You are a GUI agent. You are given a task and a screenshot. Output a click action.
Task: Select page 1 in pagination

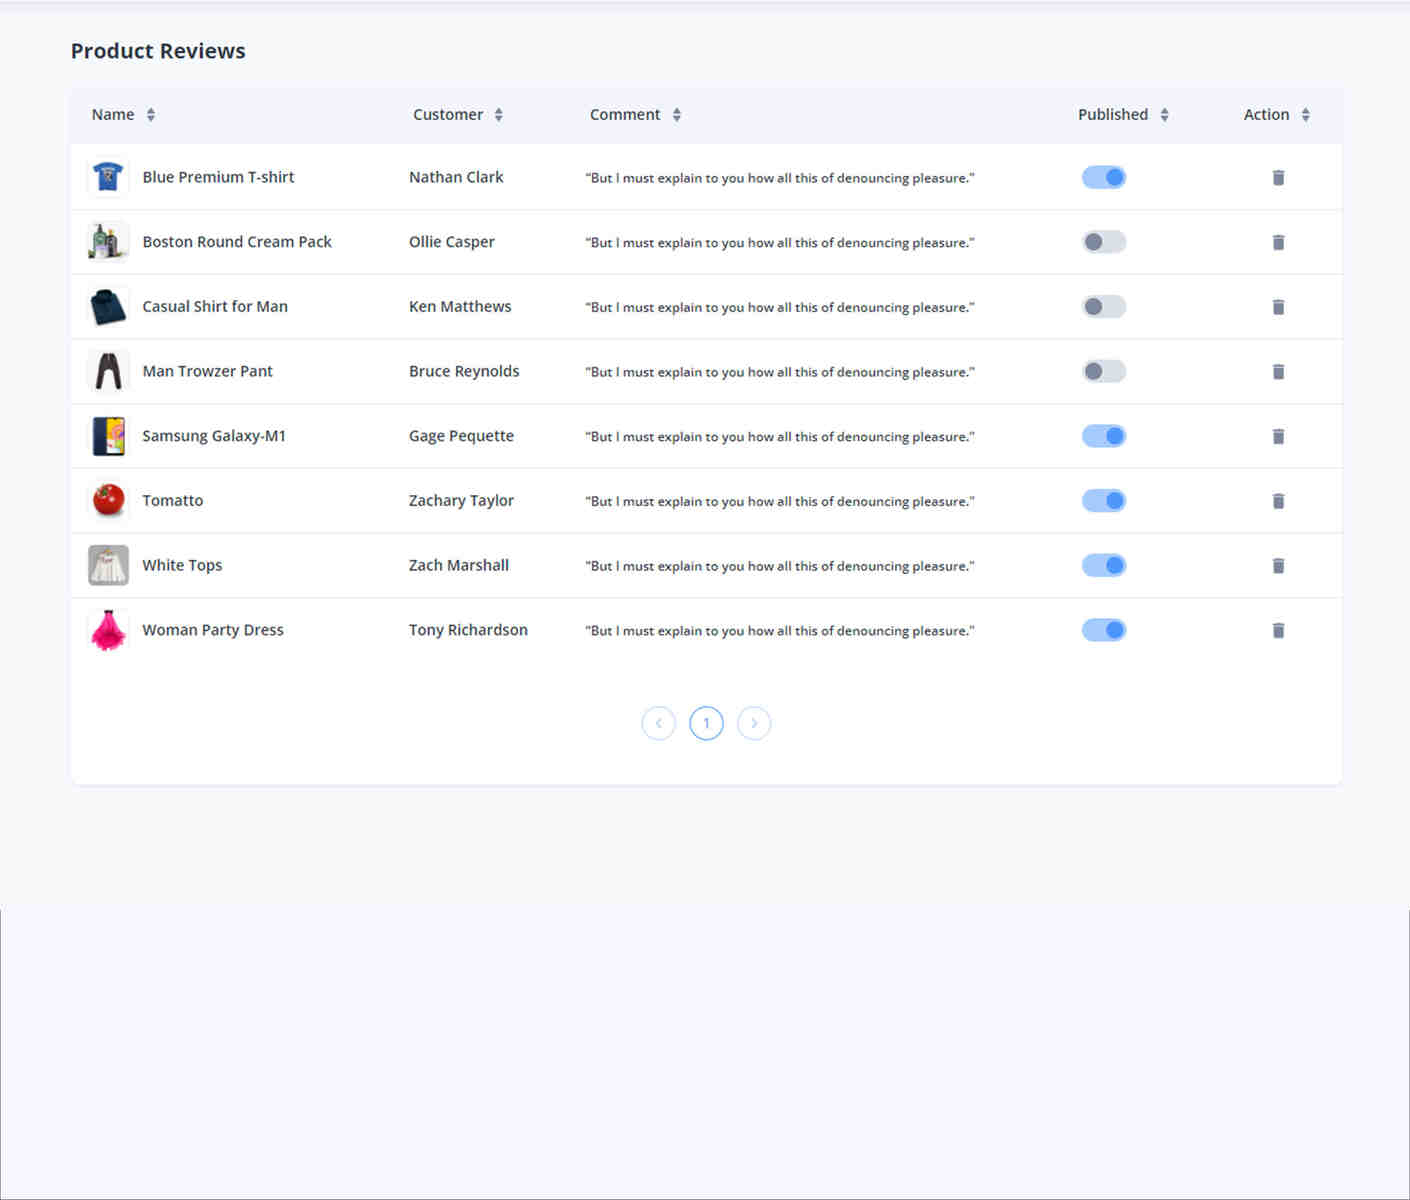tap(706, 723)
